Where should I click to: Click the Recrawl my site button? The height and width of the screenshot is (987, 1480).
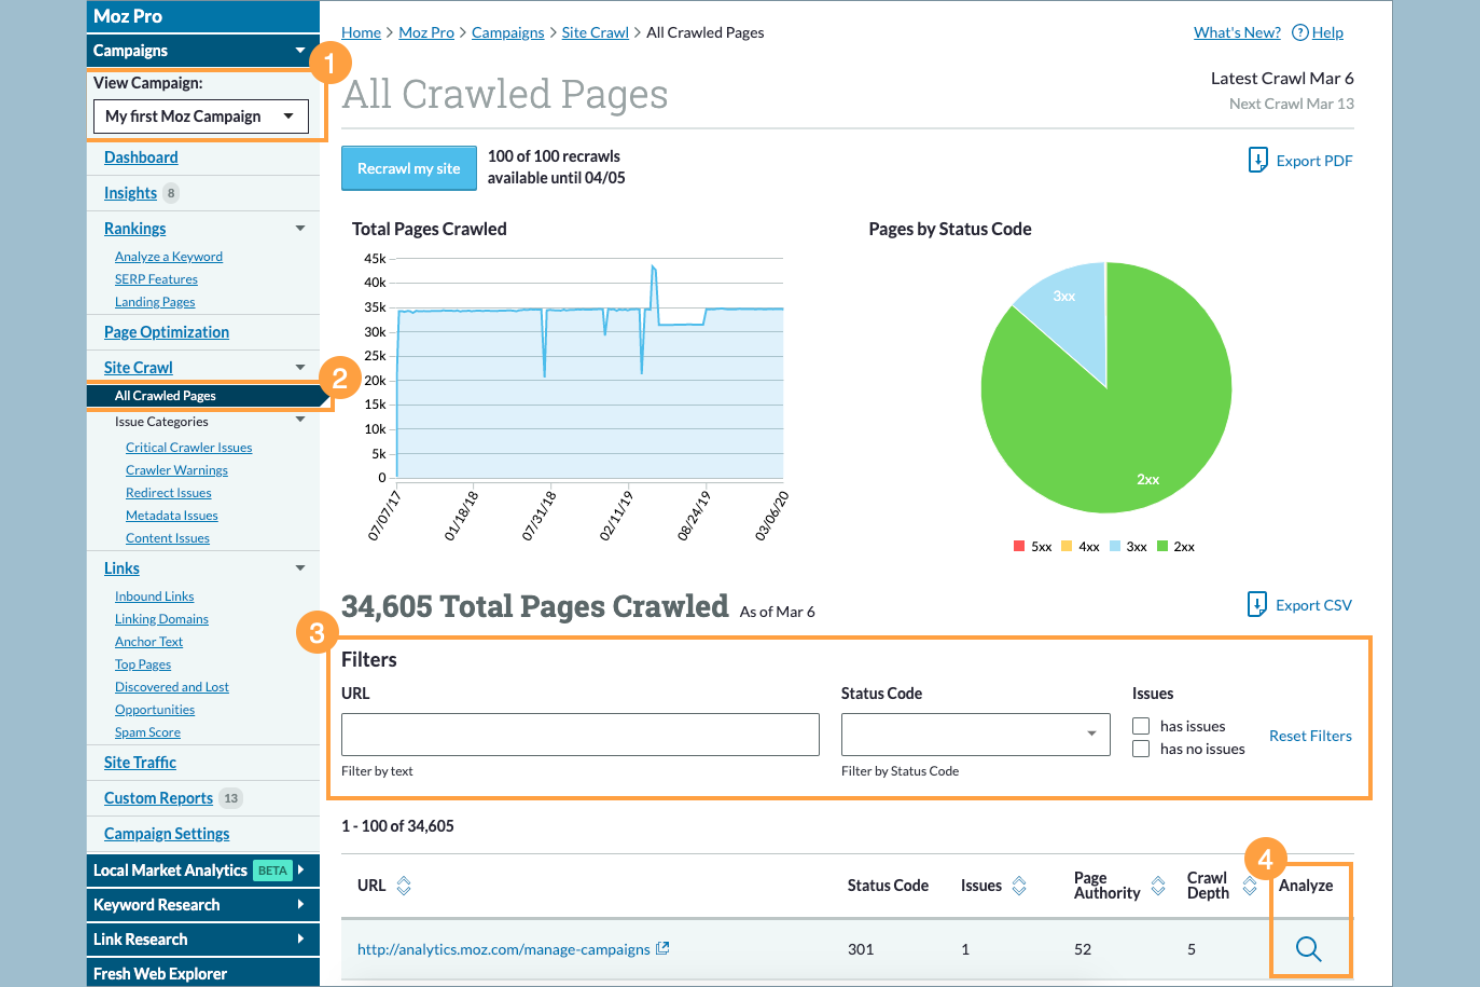[x=408, y=168]
